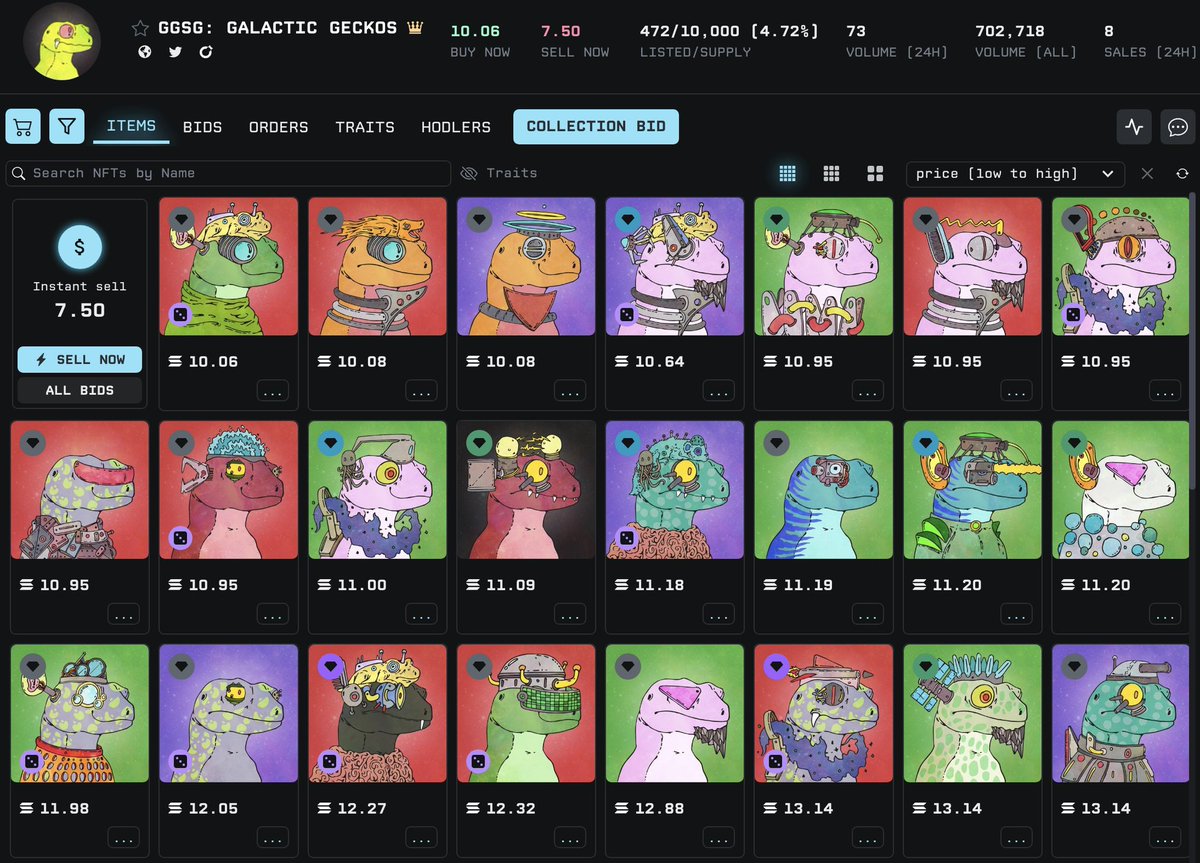
Task: Open the ... menu on the 10.64 card
Action: pos(720,392)
